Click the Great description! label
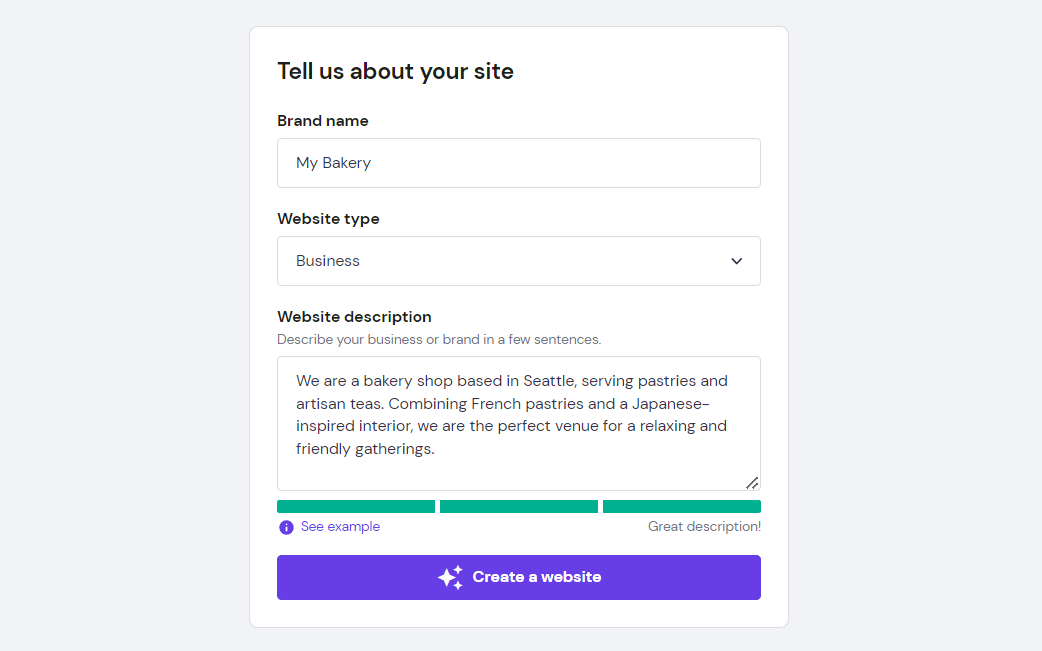Viewport: 1042px width, 651px height. (x=704, y=526)
